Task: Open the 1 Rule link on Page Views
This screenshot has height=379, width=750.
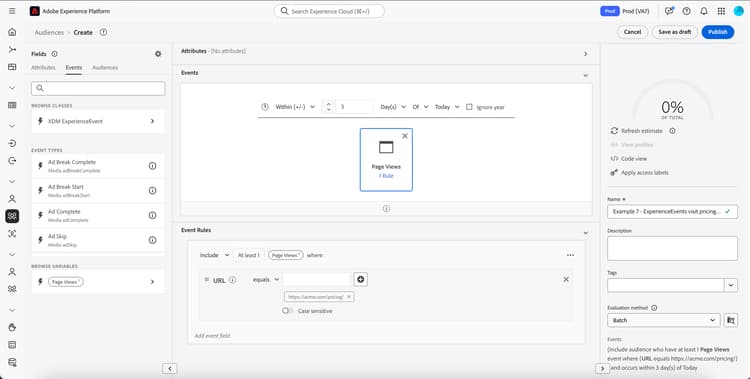Action: point(386,176)
